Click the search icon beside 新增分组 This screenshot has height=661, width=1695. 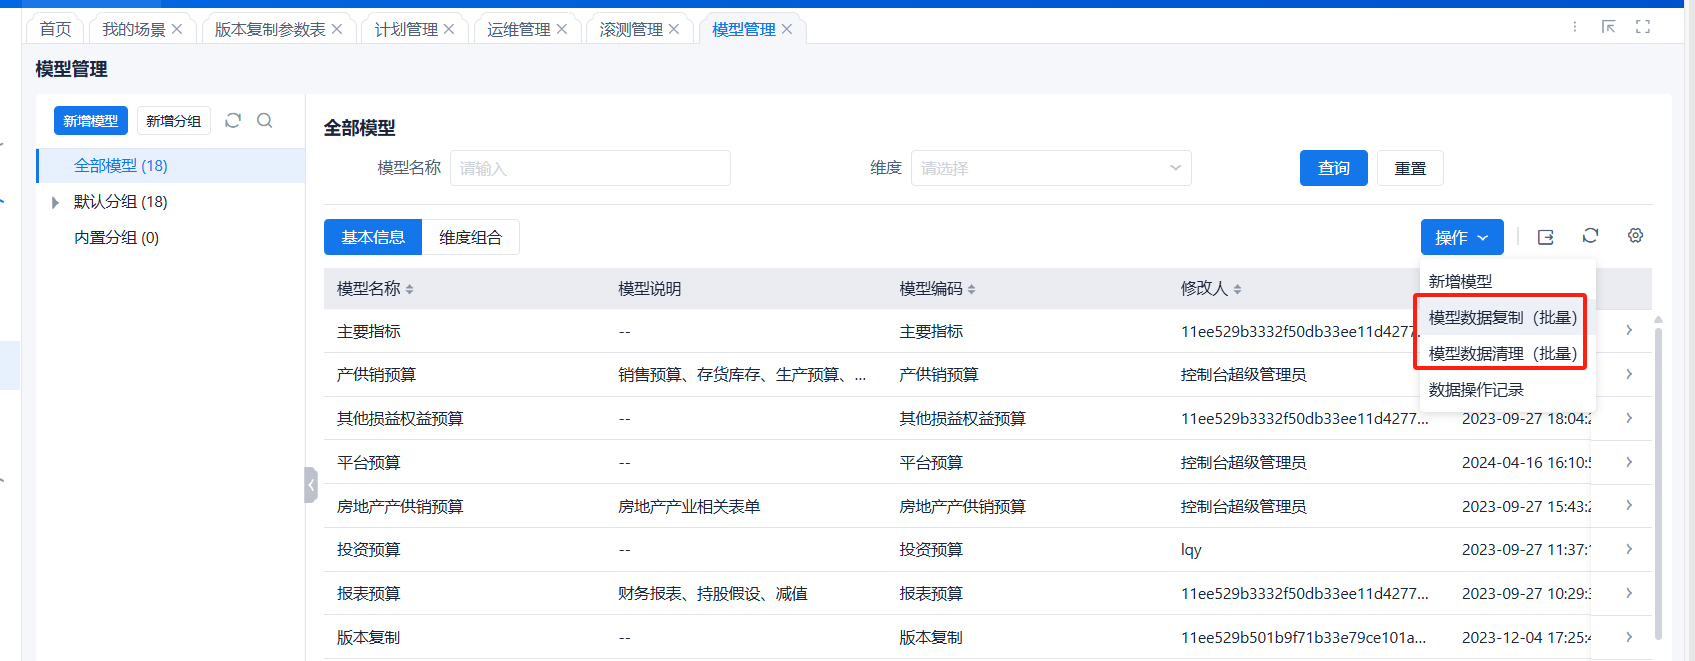coord(265,121)
